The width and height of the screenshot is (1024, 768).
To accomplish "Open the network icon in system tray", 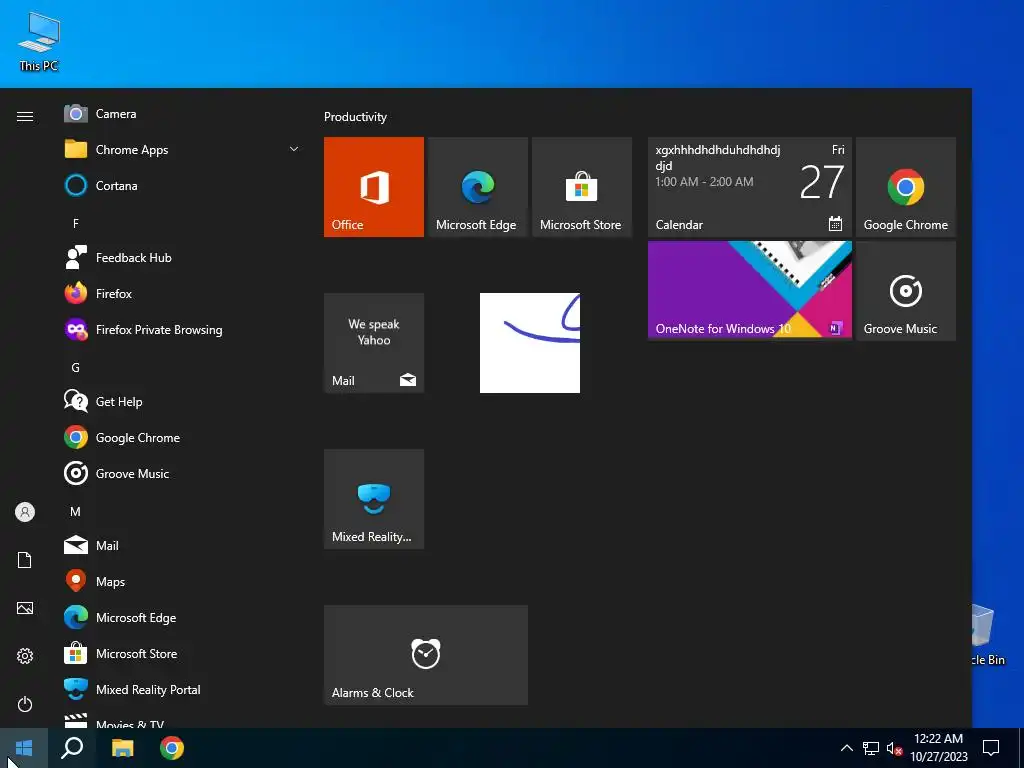I will (871, 748).
